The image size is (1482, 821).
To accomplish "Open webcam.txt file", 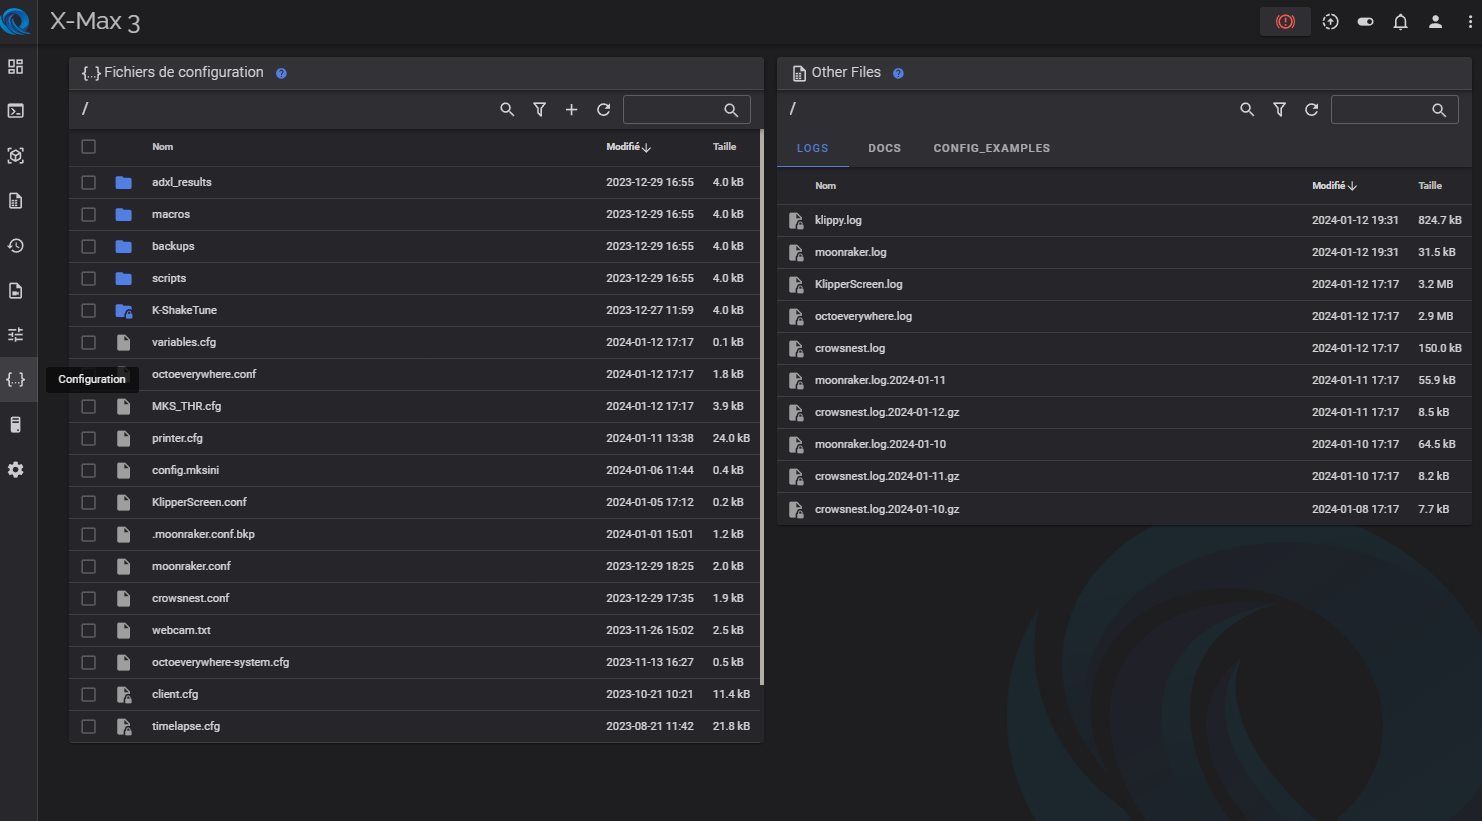I will (x=181, y=630).
